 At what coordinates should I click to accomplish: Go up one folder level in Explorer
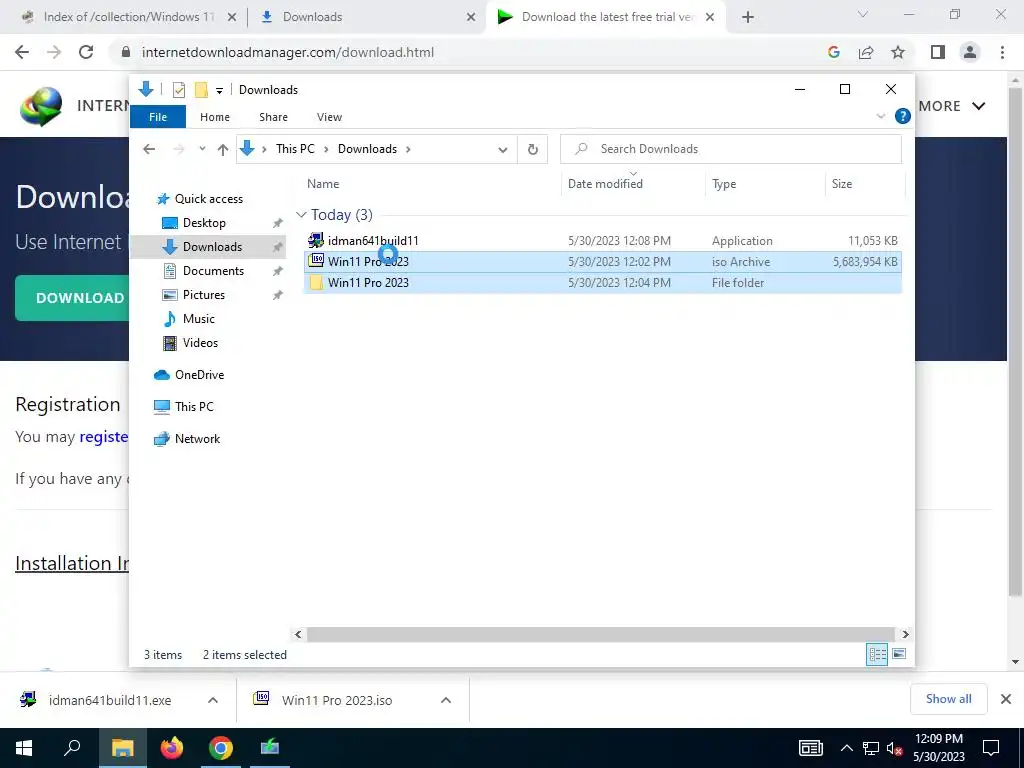pos(223,150)
